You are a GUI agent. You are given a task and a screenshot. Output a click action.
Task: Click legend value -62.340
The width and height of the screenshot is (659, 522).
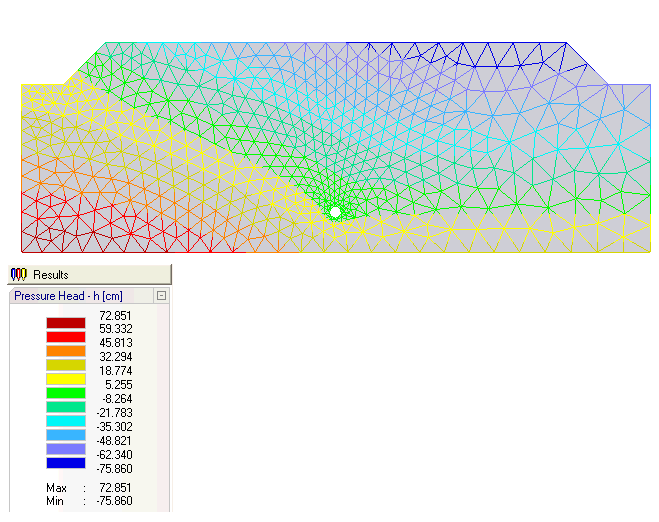[114, 455]
